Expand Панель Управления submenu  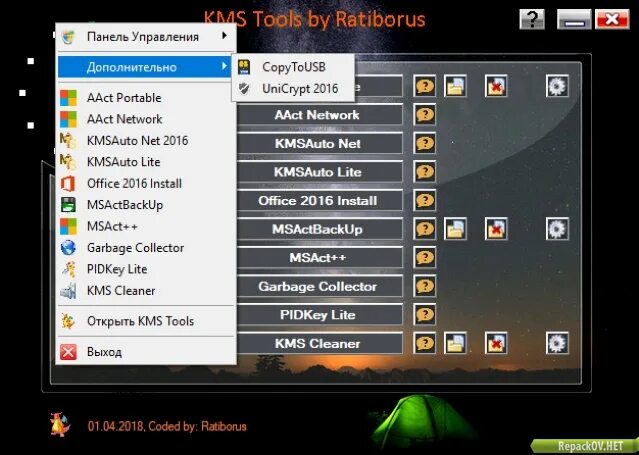click(x=146, y=37)
